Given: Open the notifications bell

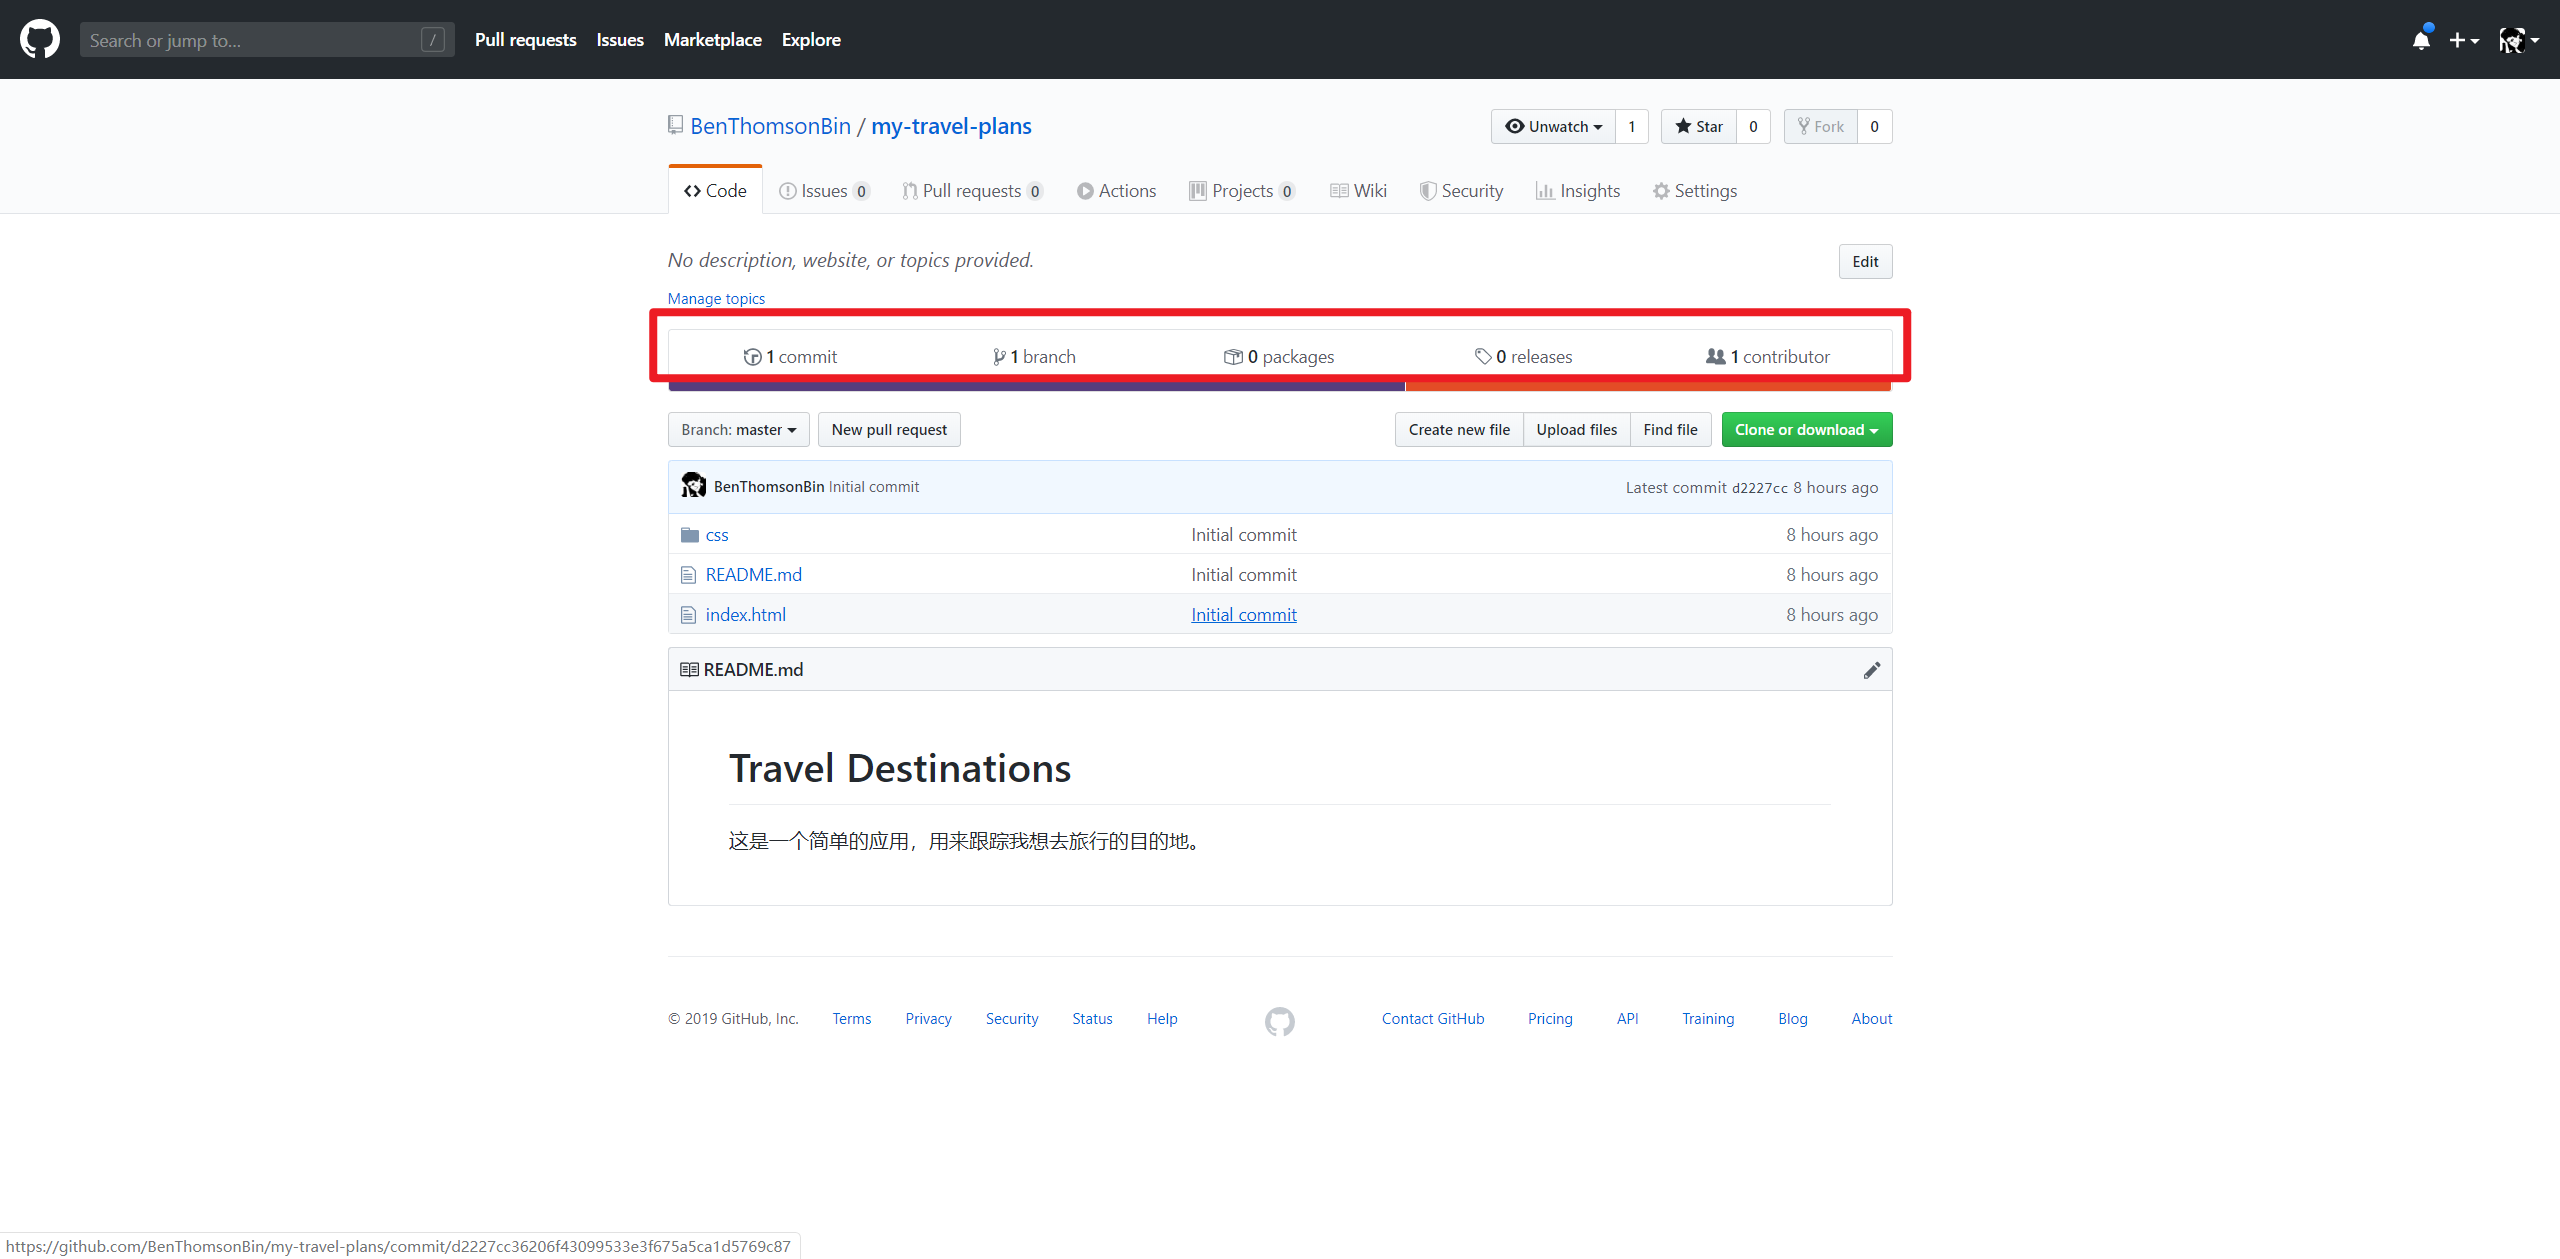Looking at the screenshot, I should pos(2421,40).
